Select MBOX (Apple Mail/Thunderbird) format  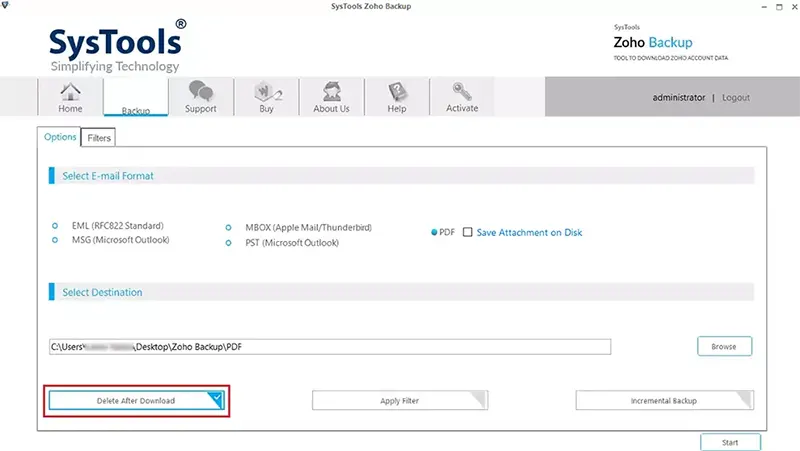coord(229,228)
